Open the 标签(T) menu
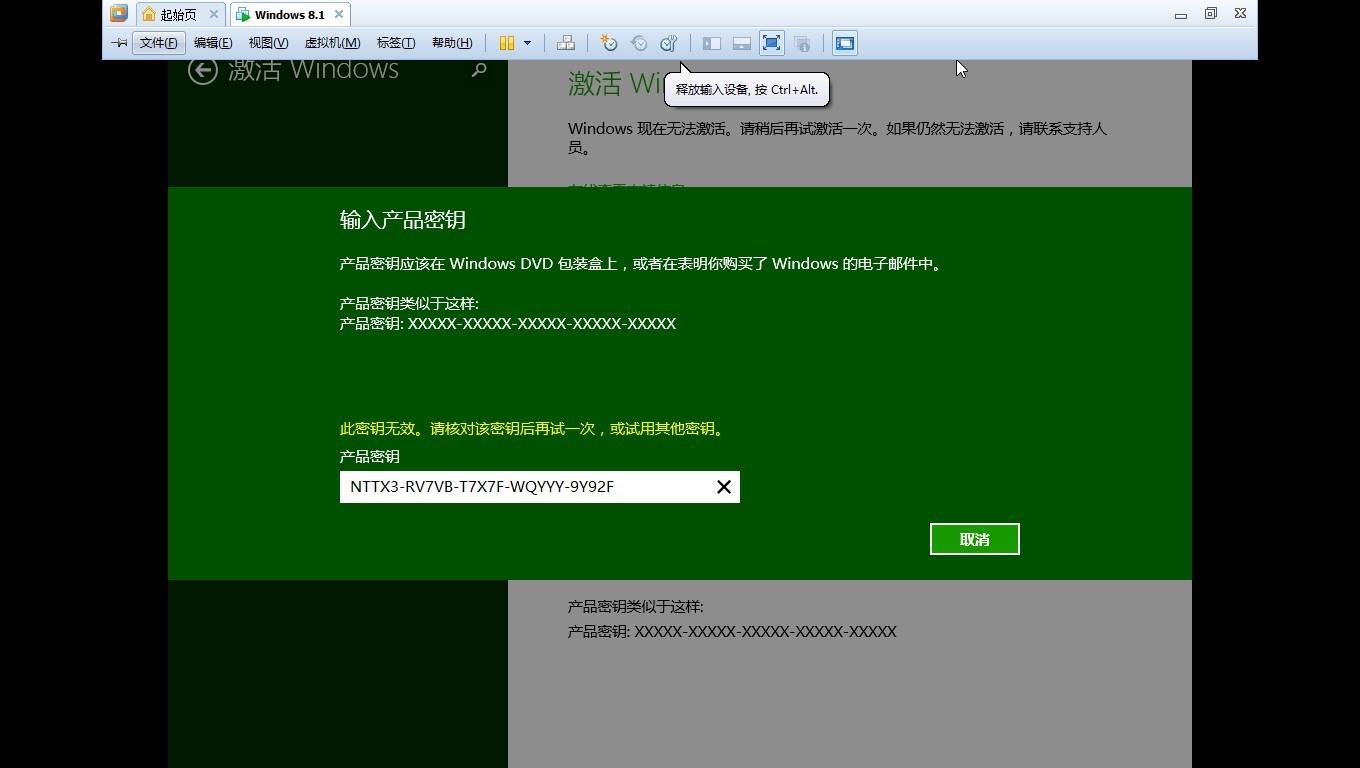The height and width of the screenshot is (768, 1360). [x=396, y=43]
